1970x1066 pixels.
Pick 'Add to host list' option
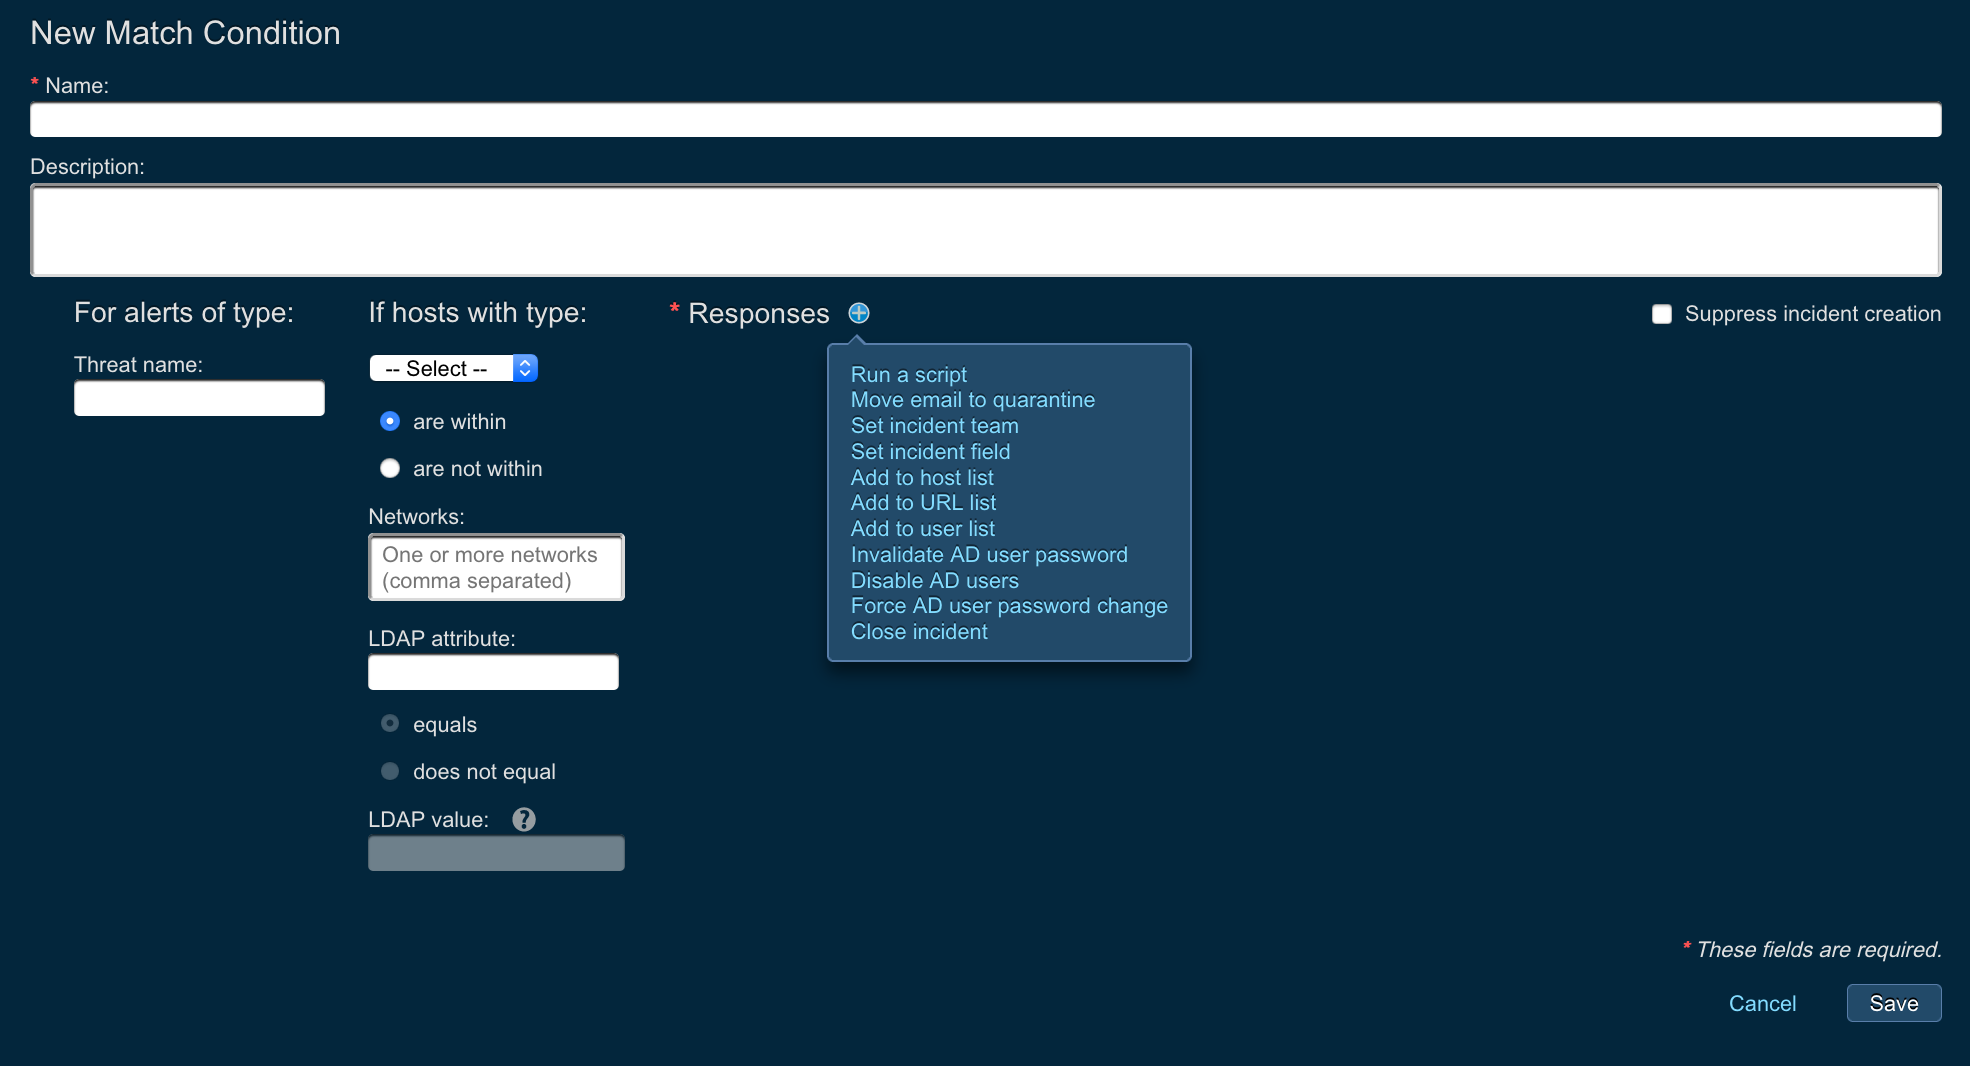click(921, 478)
